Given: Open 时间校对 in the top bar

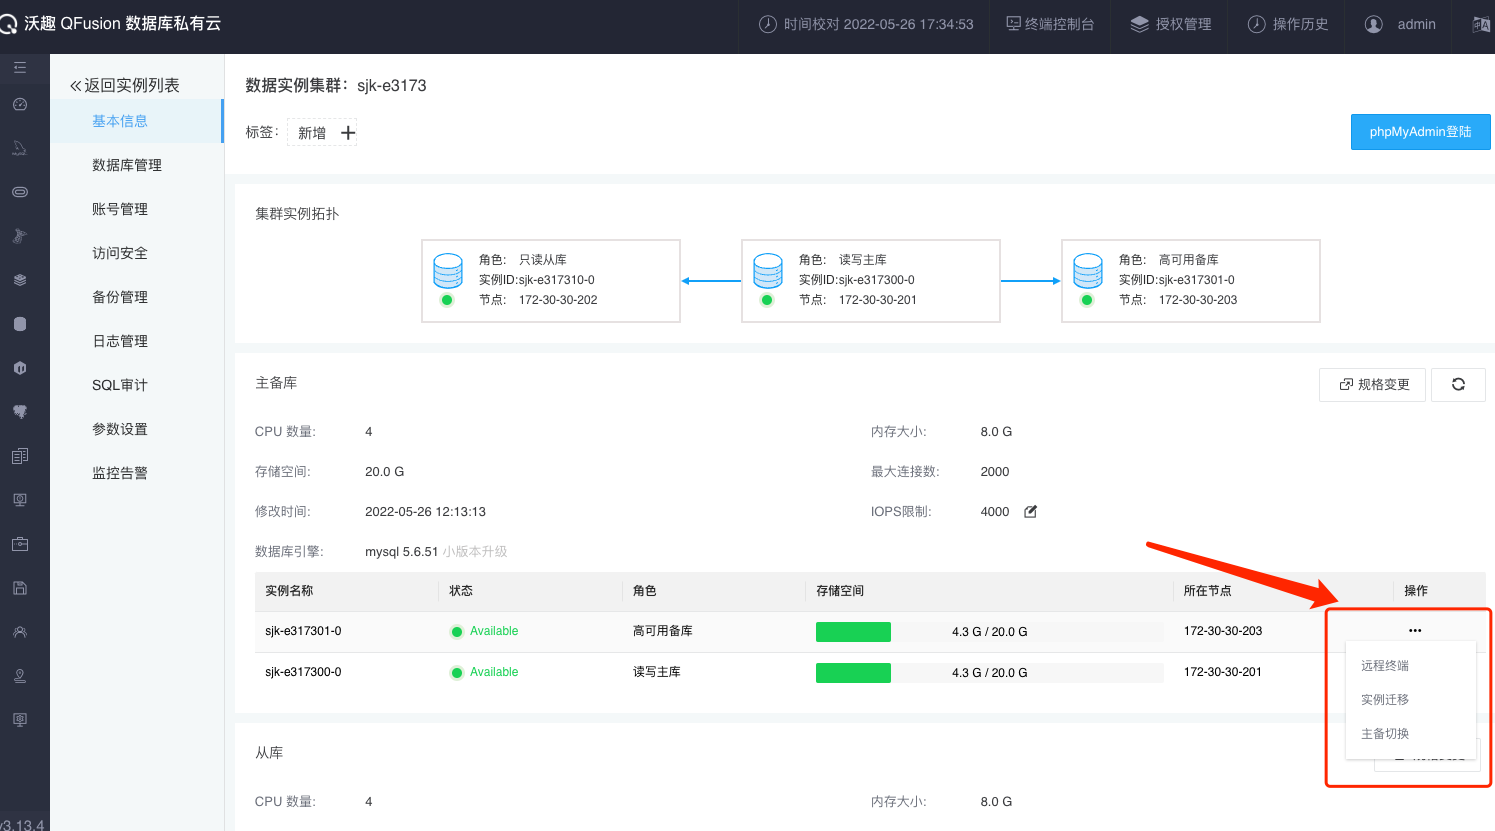Looking at the screenshot, I should point(866,24).
